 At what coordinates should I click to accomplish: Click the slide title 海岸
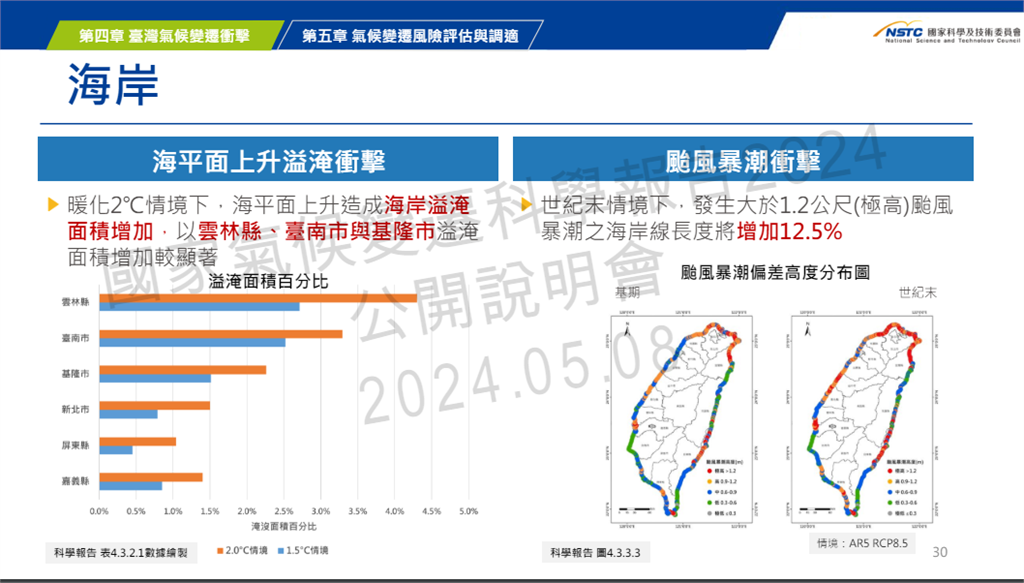(113, 86)
